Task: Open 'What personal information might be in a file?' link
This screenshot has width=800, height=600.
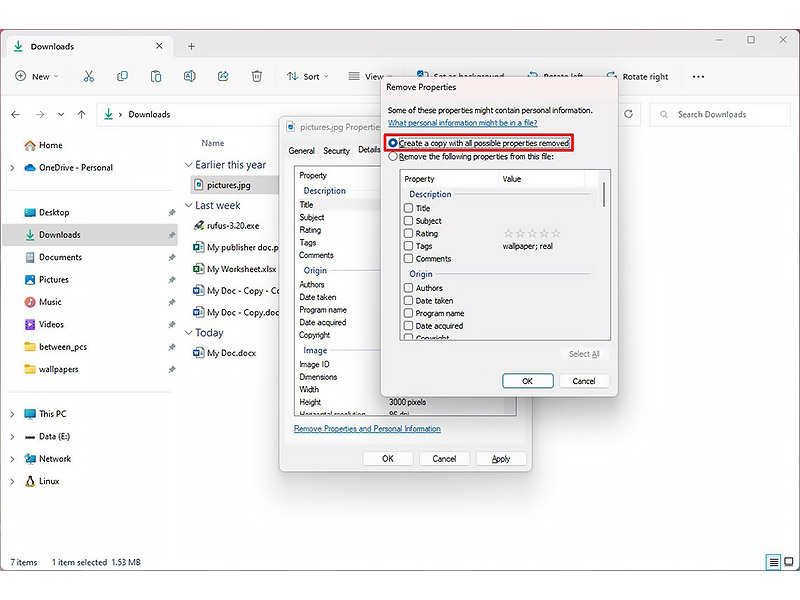Action: tap(462, 123)
